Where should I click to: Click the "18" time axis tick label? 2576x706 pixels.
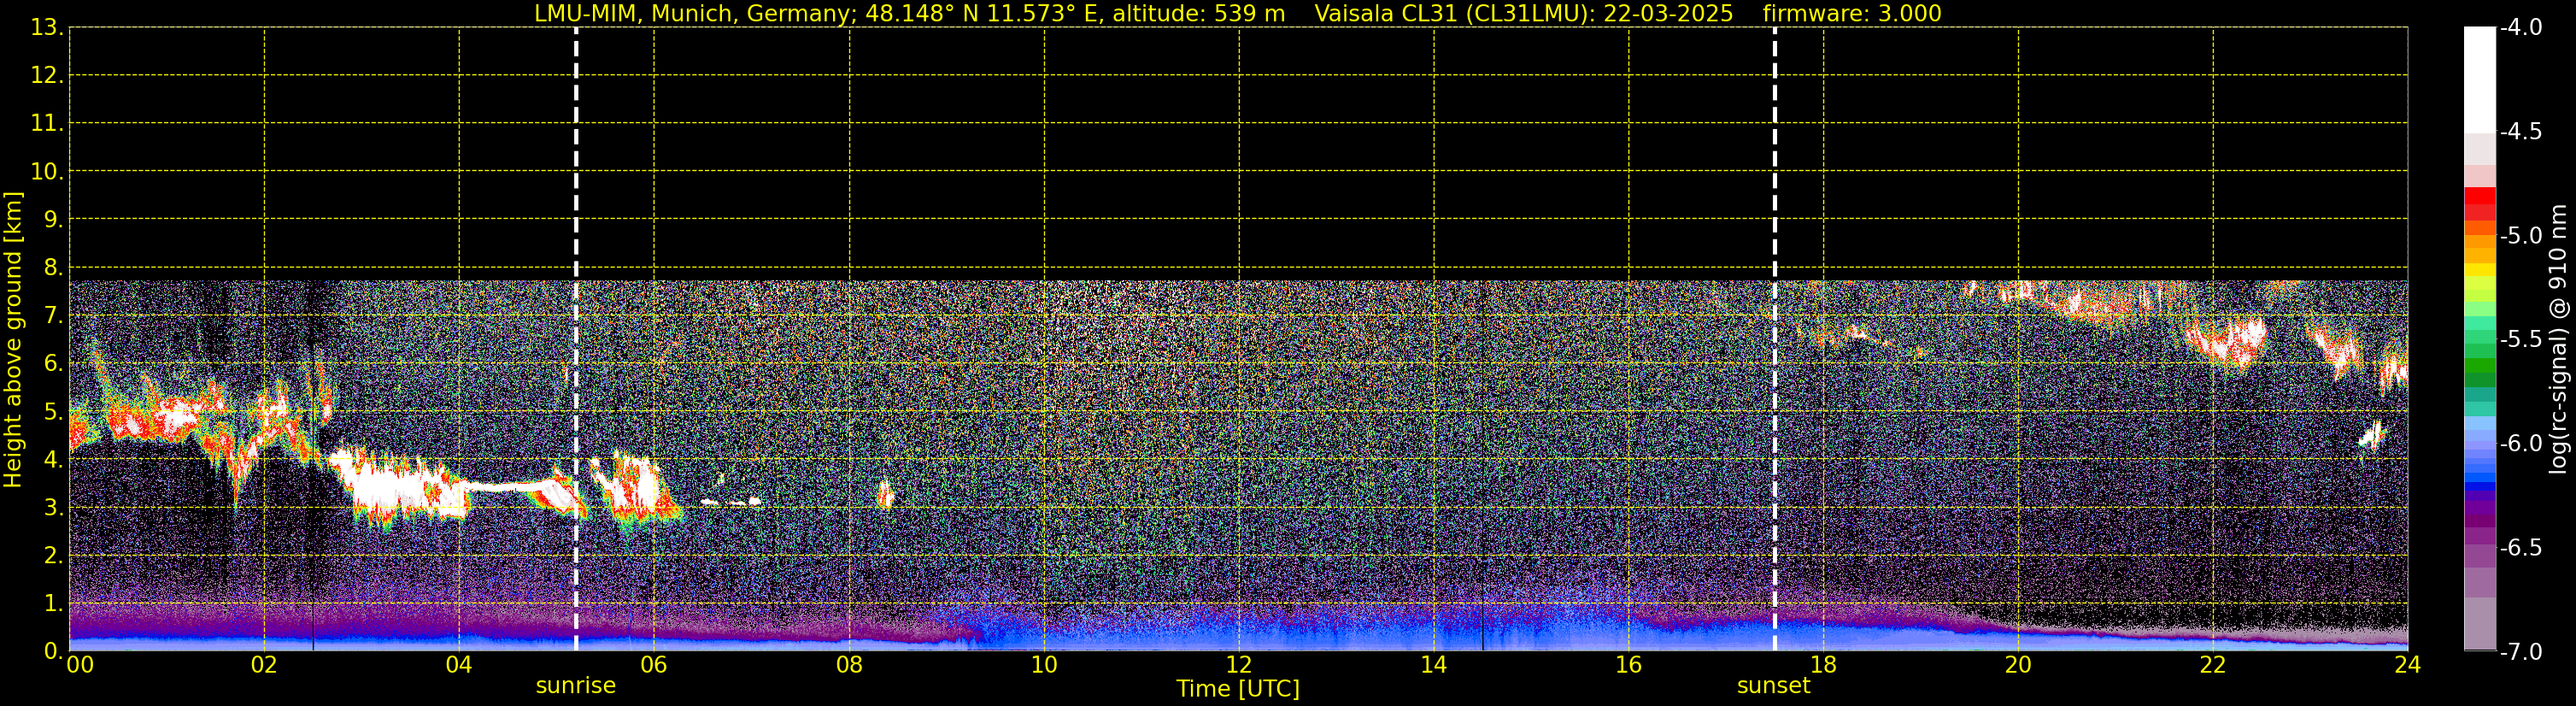coord(1824,666)
